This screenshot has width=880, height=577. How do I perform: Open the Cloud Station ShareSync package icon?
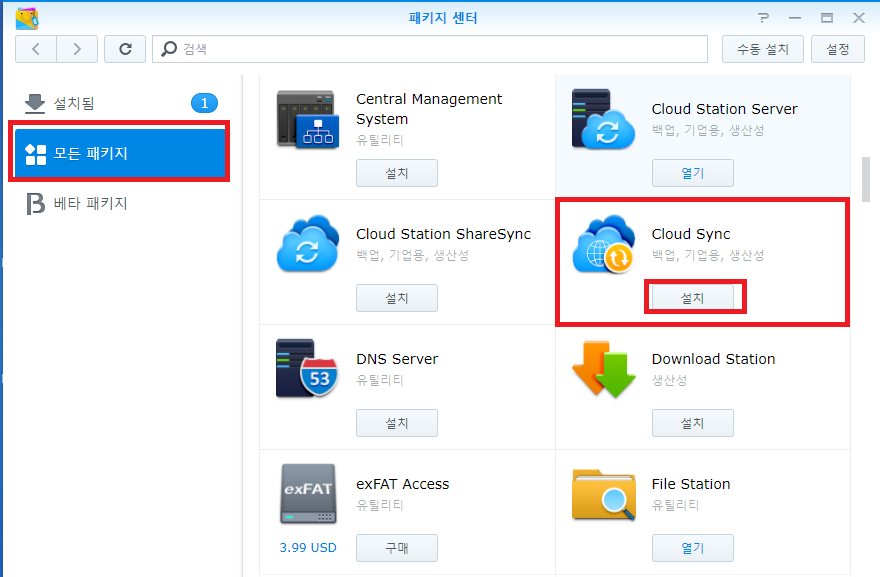[308, 244]
